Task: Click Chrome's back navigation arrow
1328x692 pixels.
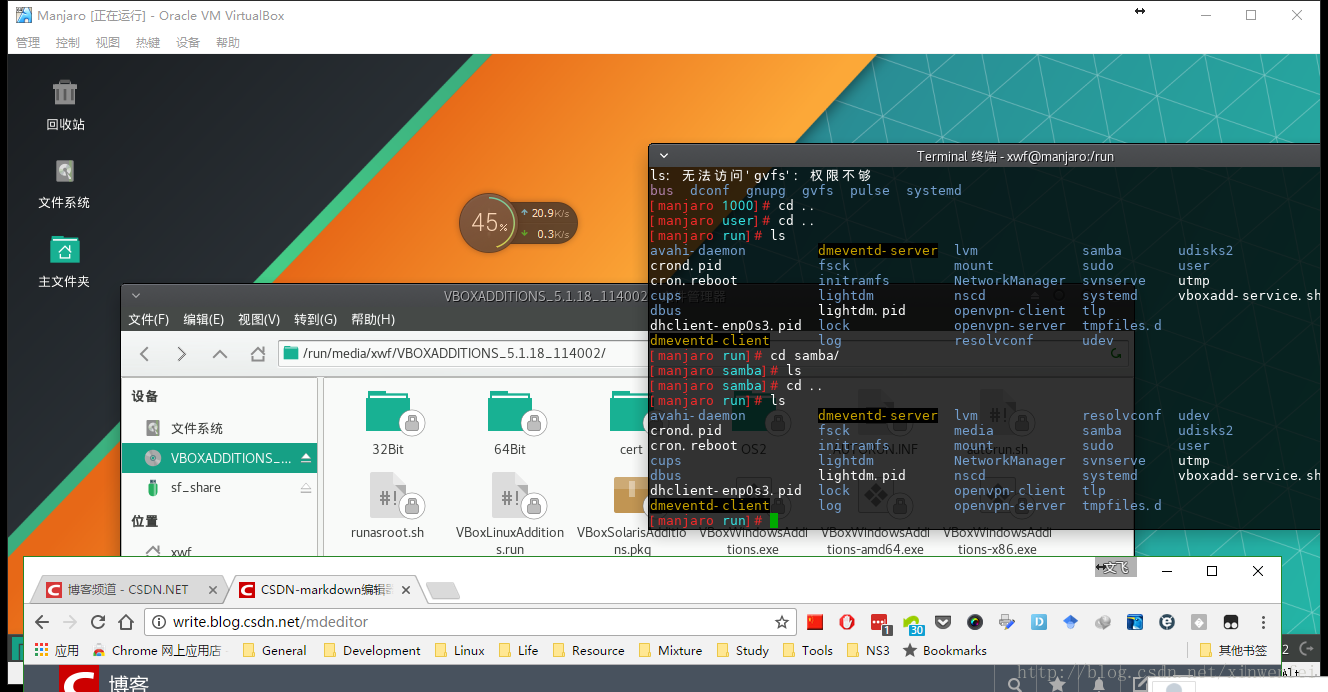Action: click(x=42, y=622)
